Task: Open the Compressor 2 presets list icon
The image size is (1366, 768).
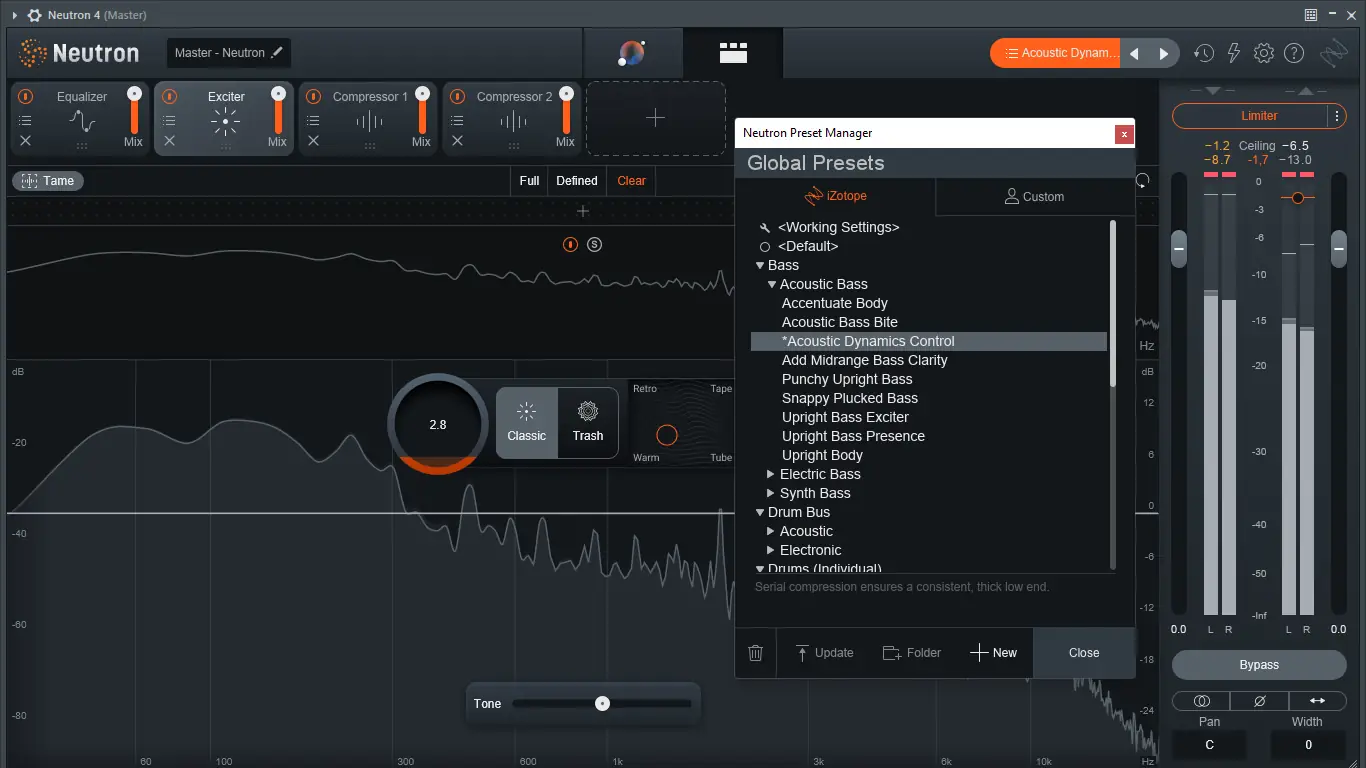Action: 458,120
